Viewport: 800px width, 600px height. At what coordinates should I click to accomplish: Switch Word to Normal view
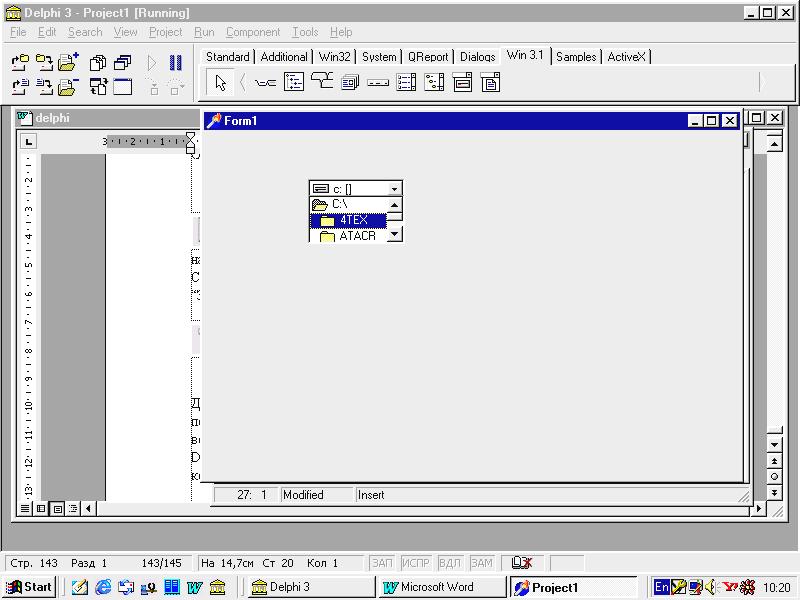[x=24, y=508]
